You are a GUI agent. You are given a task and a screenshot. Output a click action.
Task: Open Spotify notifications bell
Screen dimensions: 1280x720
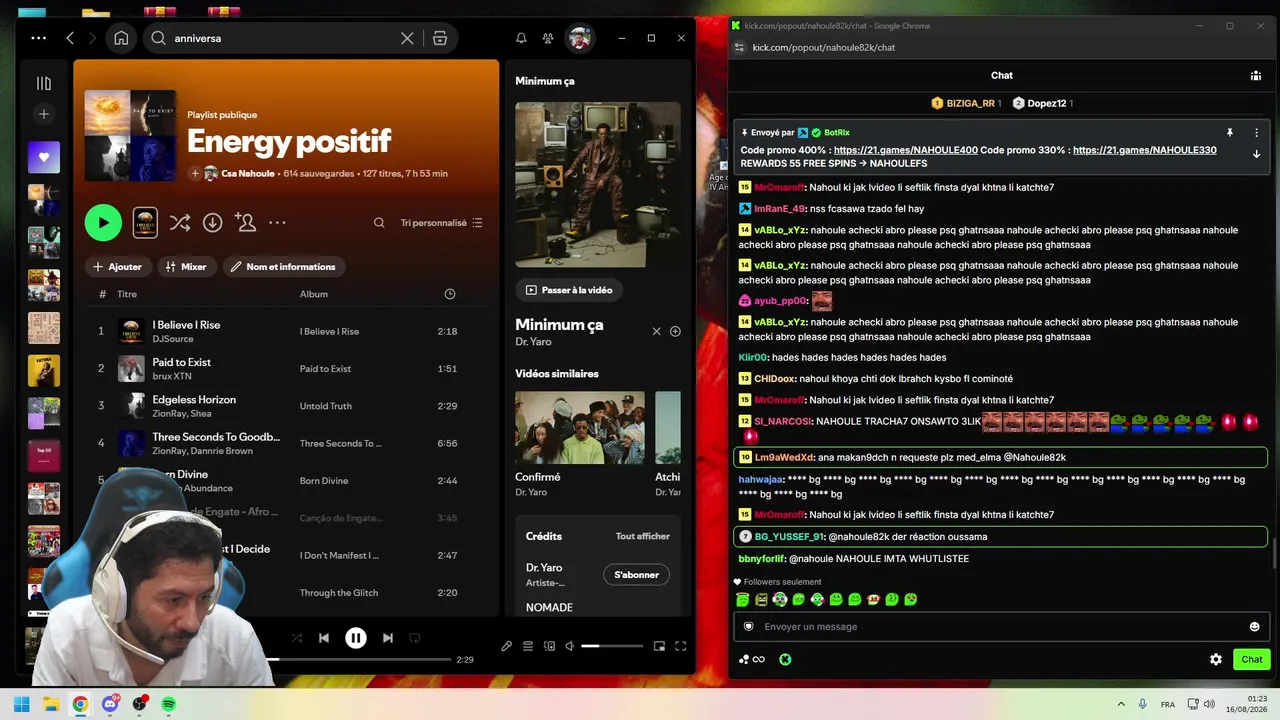(x=521, y=38)
